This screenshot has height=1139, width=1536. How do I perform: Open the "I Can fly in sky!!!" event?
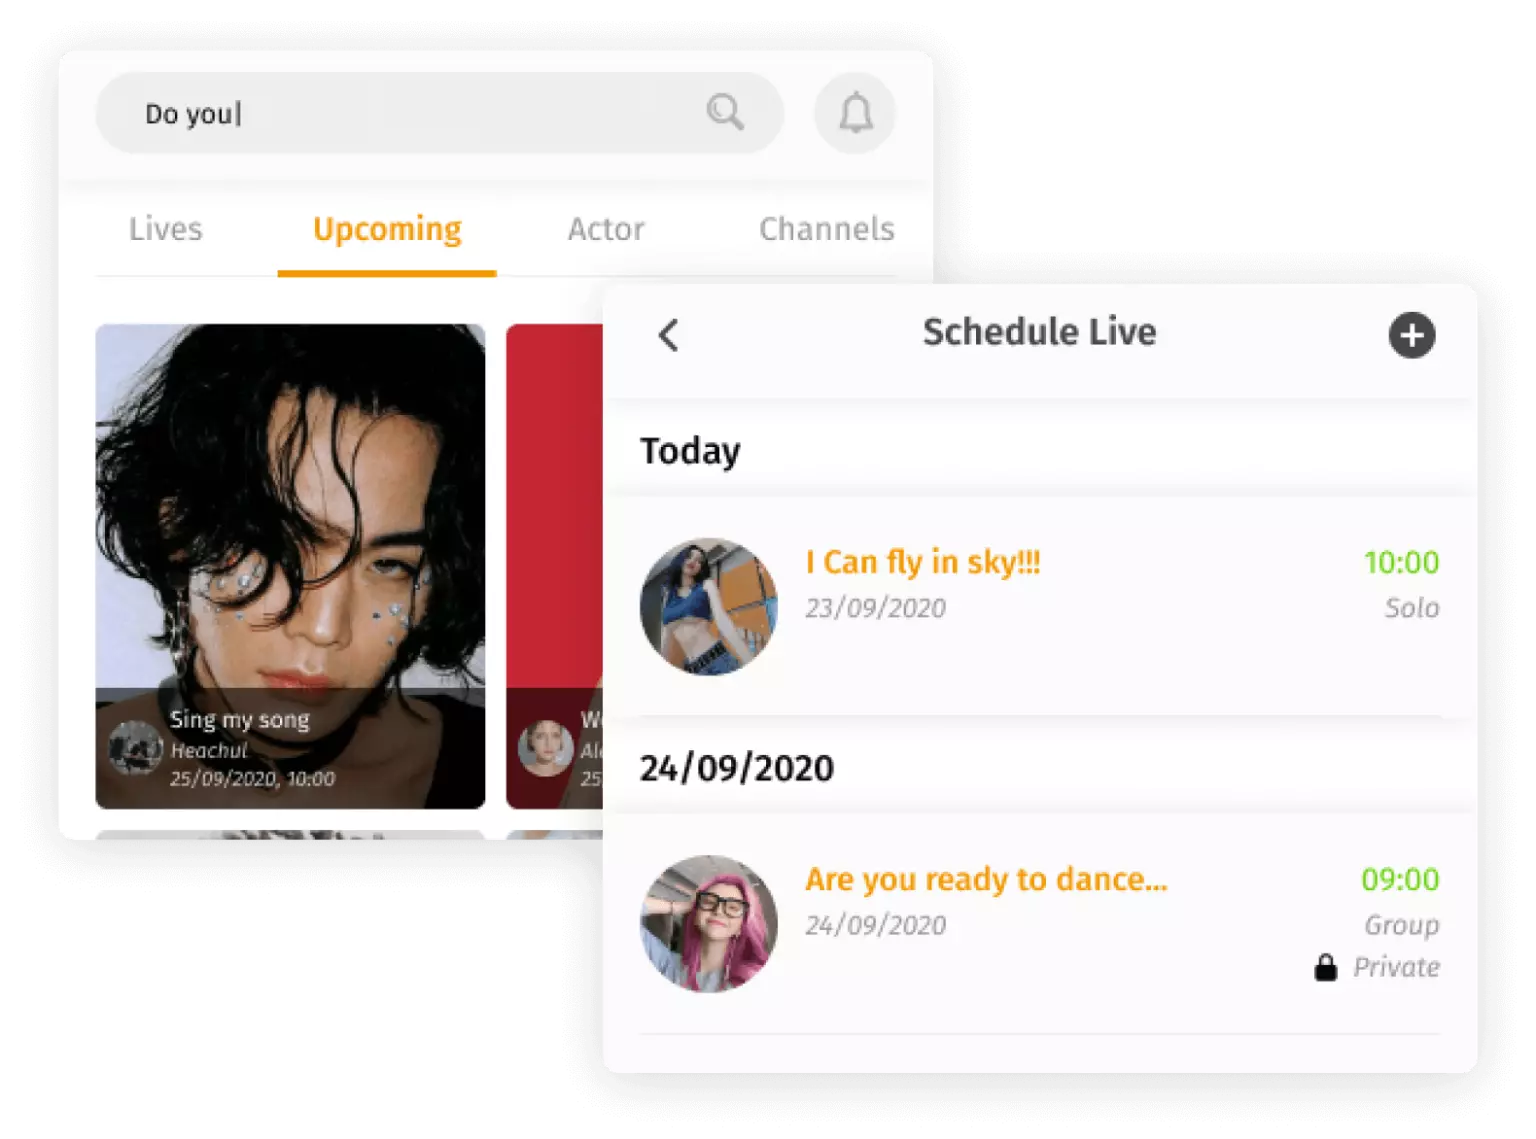tap(923, 562)
